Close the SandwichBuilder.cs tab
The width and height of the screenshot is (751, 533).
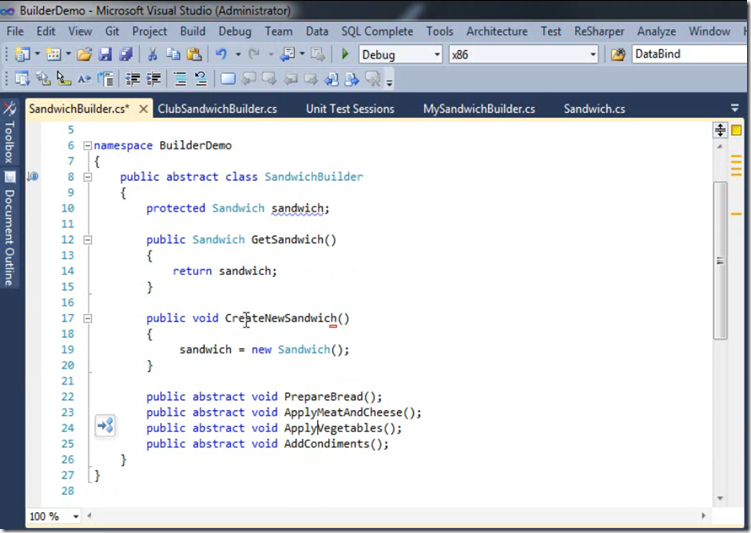[x=143, y=109]
